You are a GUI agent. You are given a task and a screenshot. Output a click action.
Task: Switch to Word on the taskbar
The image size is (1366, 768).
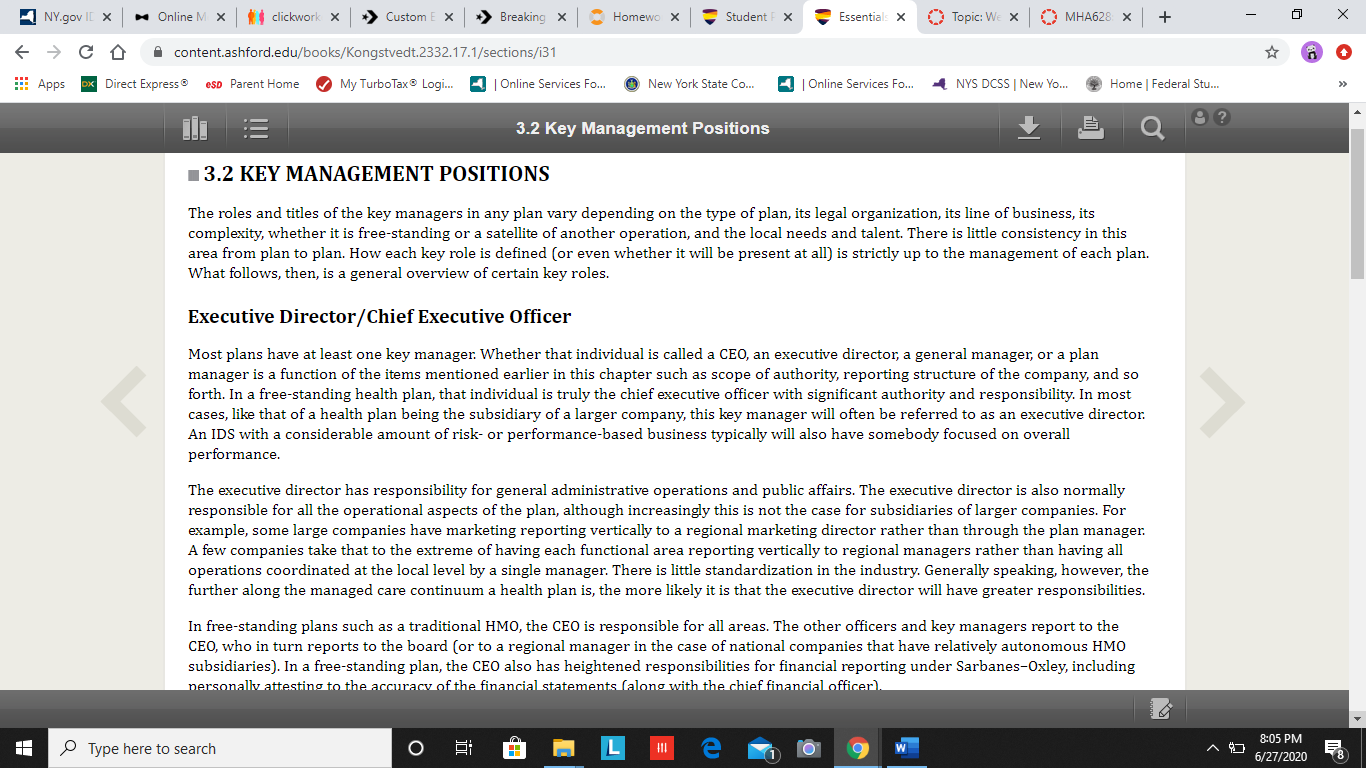pyautogui.click(x=907, y=748)
